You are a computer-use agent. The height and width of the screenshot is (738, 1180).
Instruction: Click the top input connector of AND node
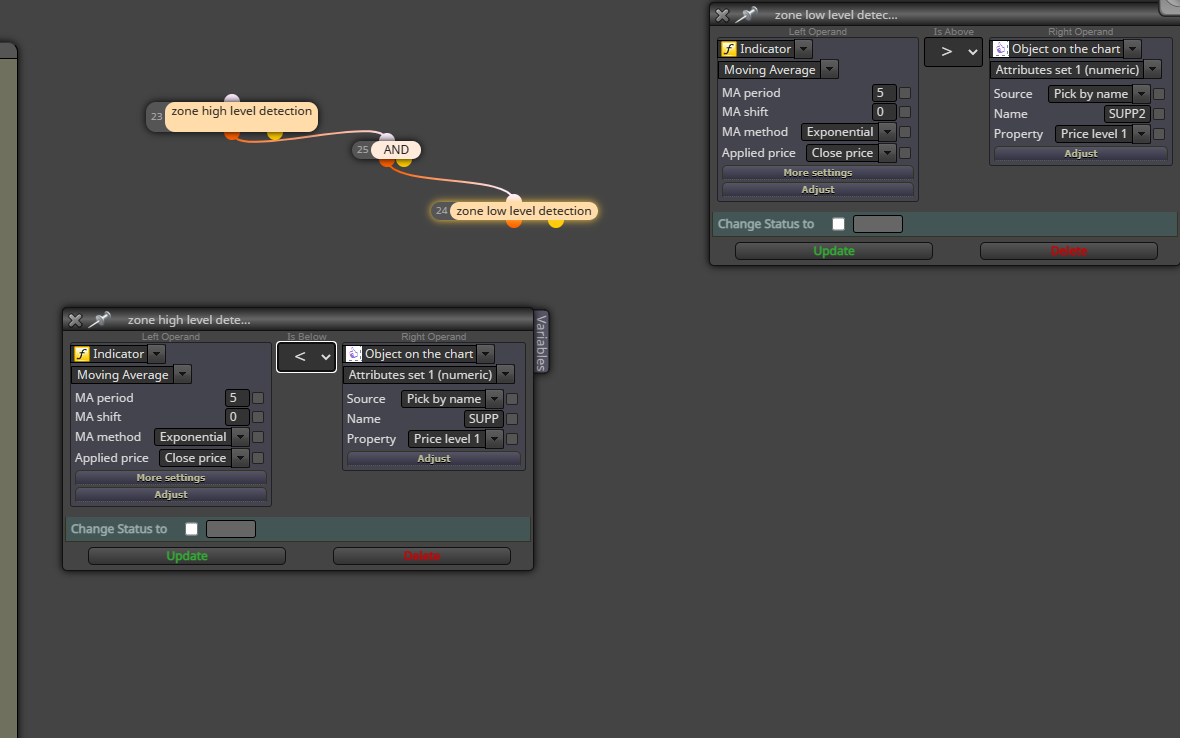tap(387, 137)
